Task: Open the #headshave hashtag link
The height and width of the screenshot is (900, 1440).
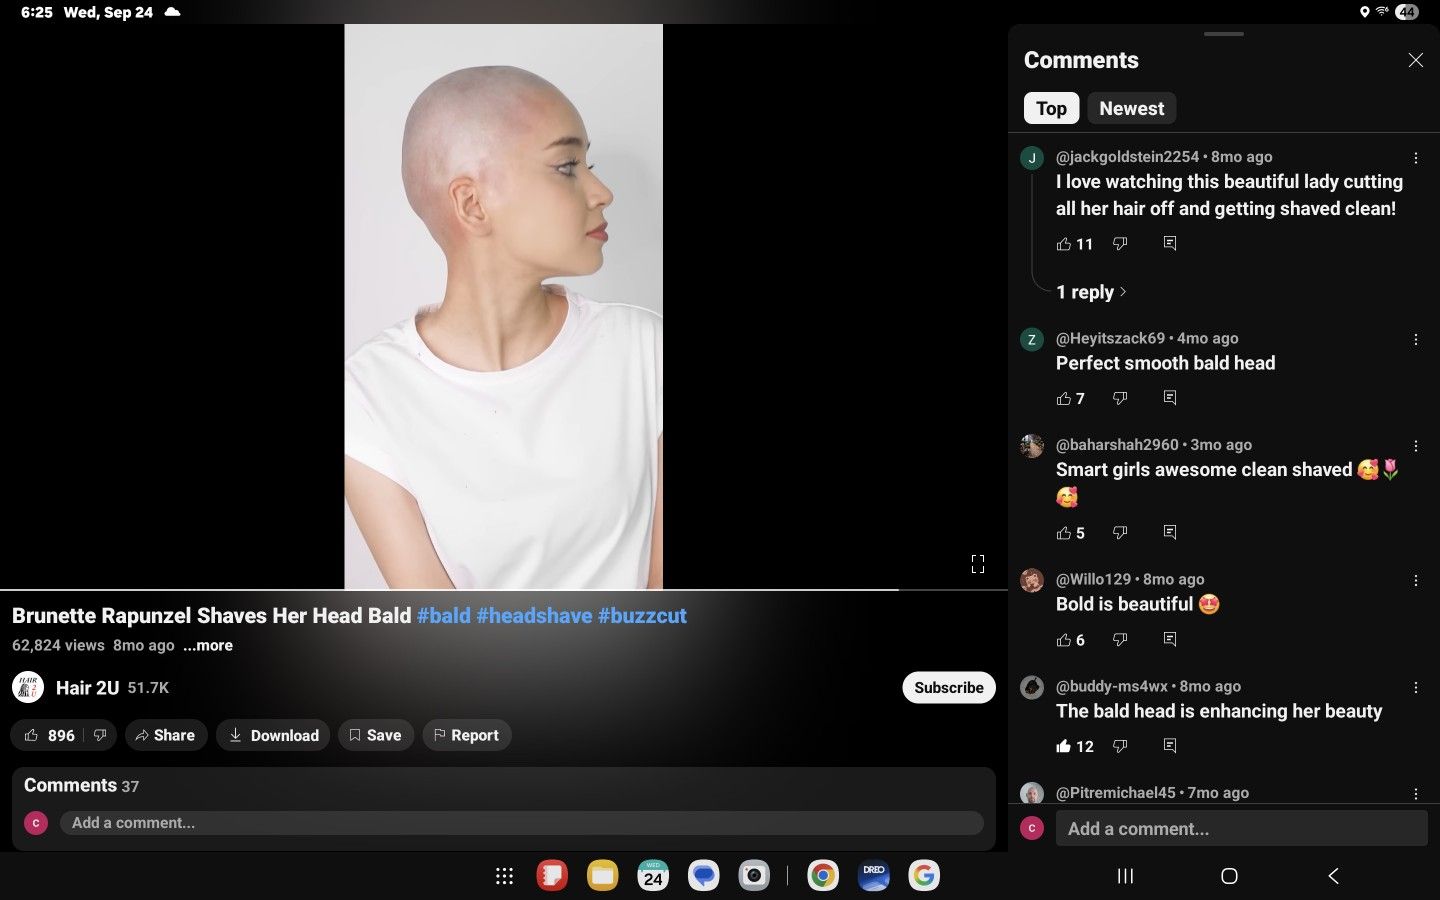Action: pyautogui.click(x=534, y=615)
